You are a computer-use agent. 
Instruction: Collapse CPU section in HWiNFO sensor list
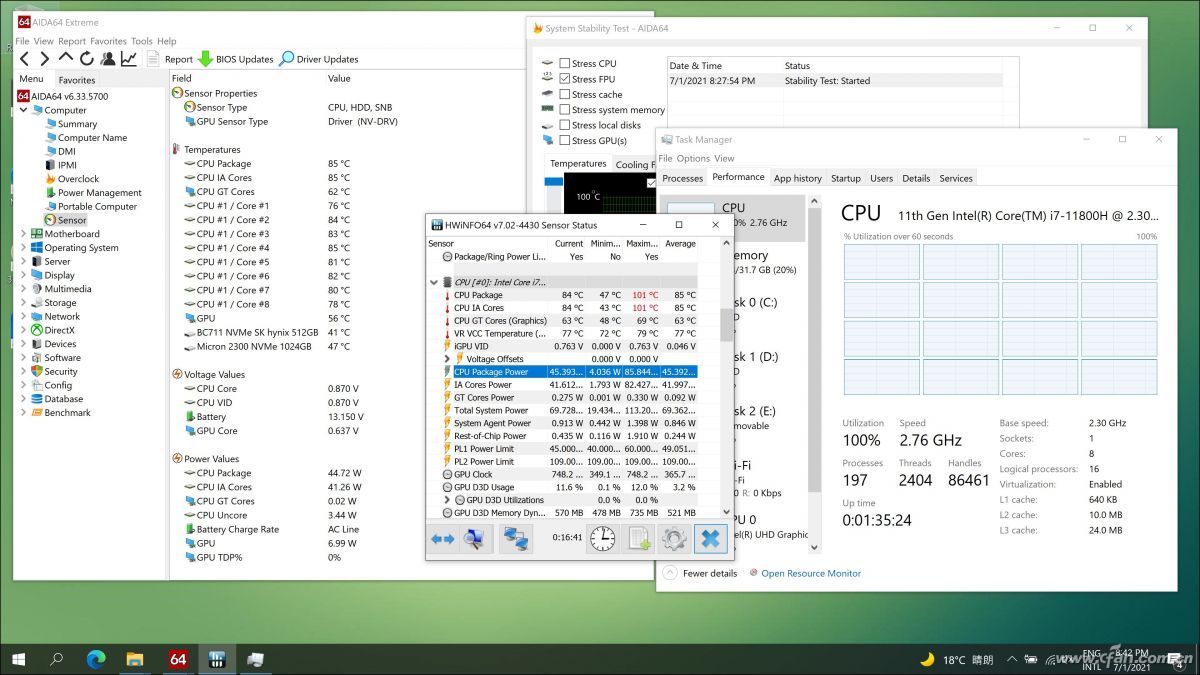coord(432,281)
